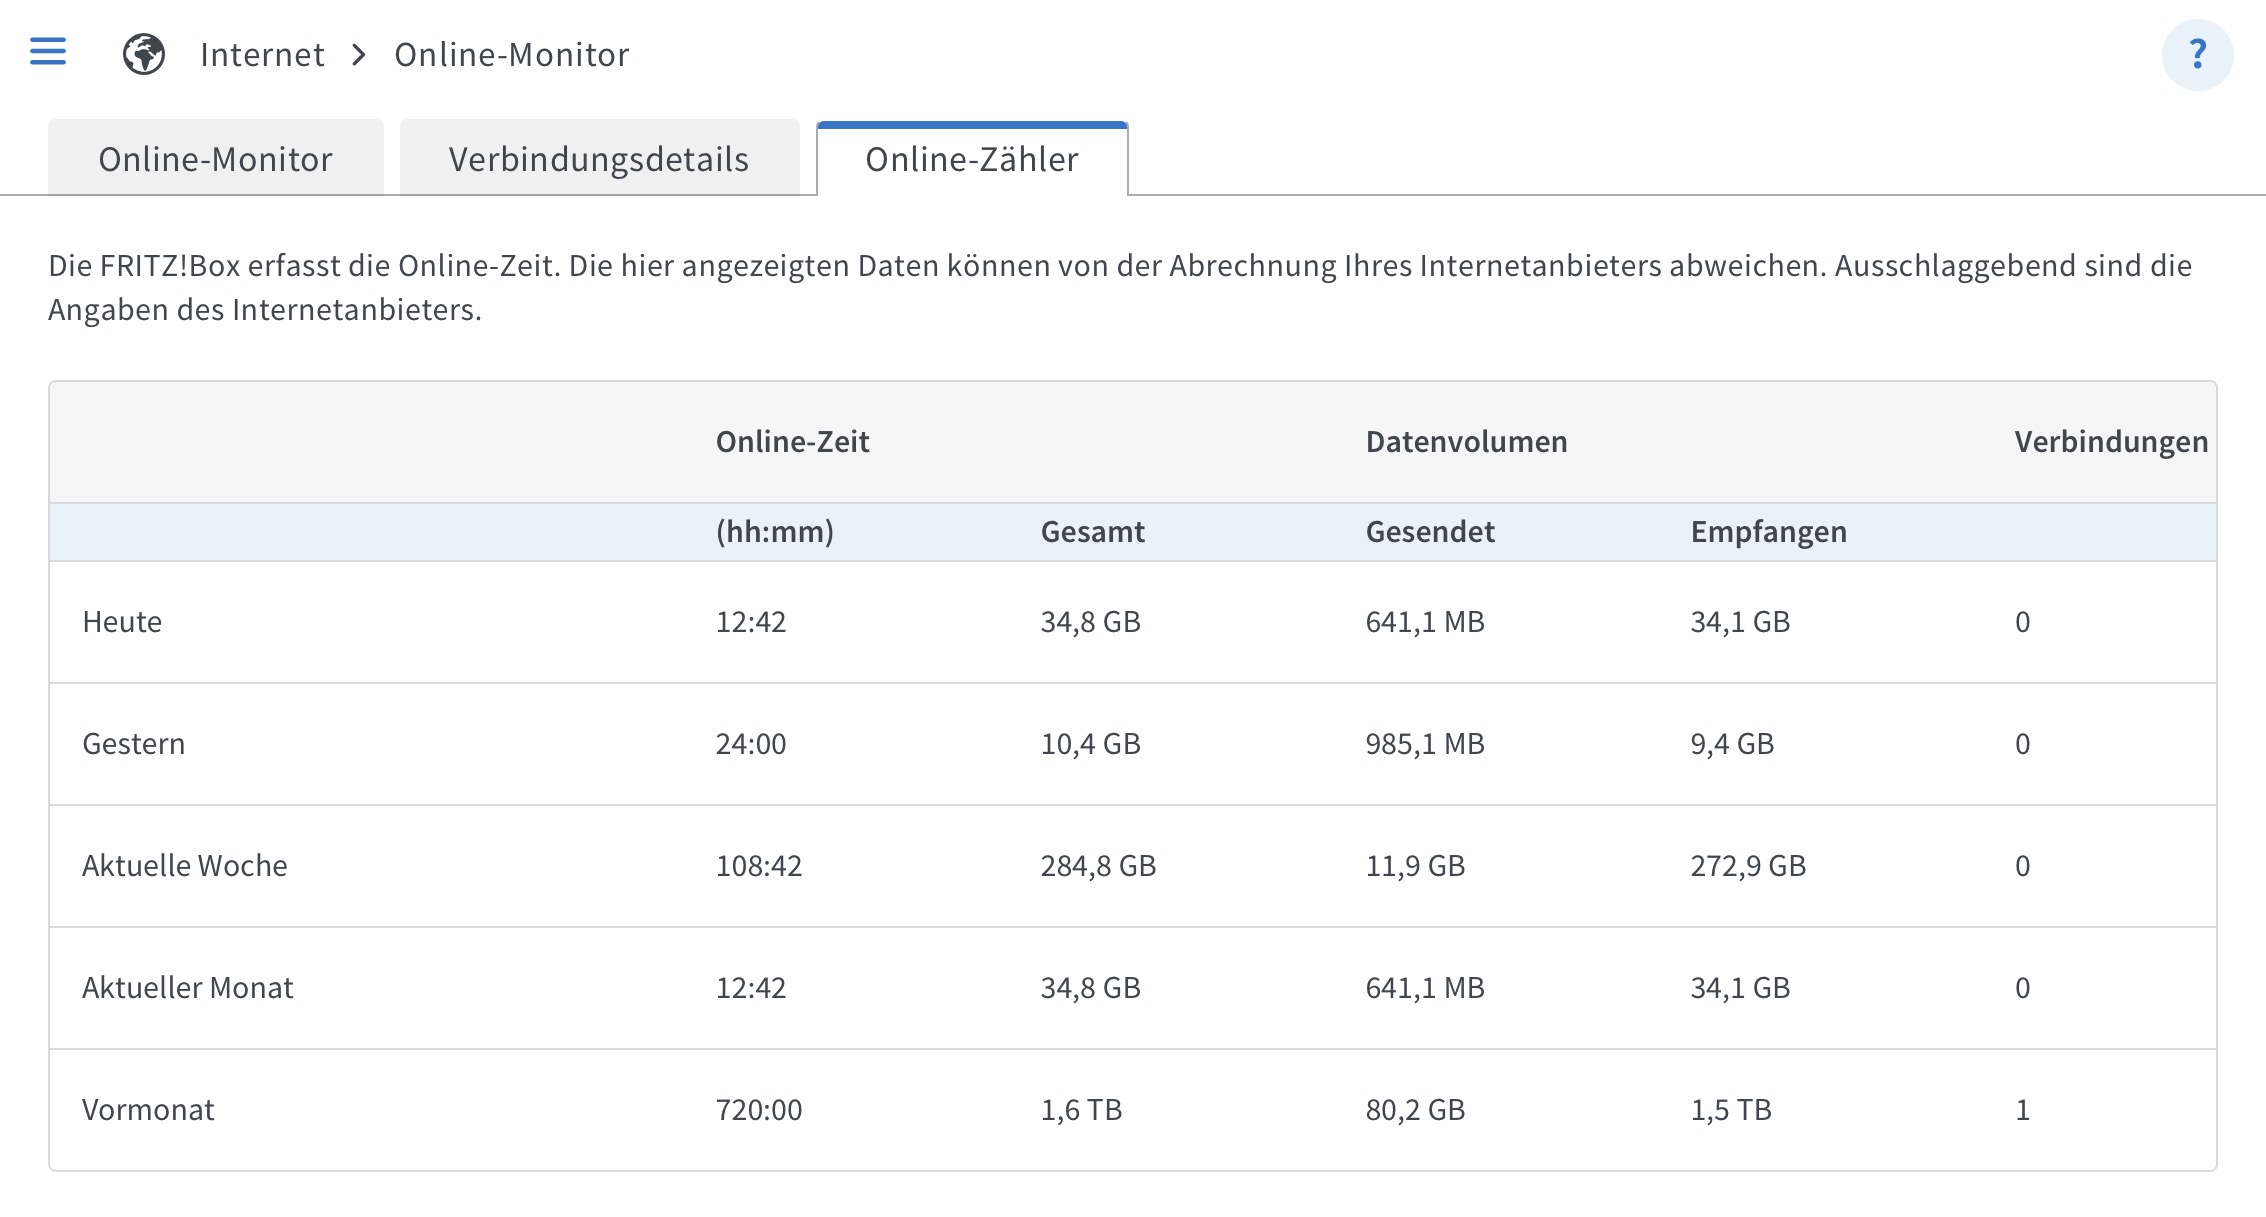Image resolution: width=2266 pixels, height=1217 pixels.
Task: Click the Aktuelle Woche row
Action: pyautogui.click(x=1133, y=866)
